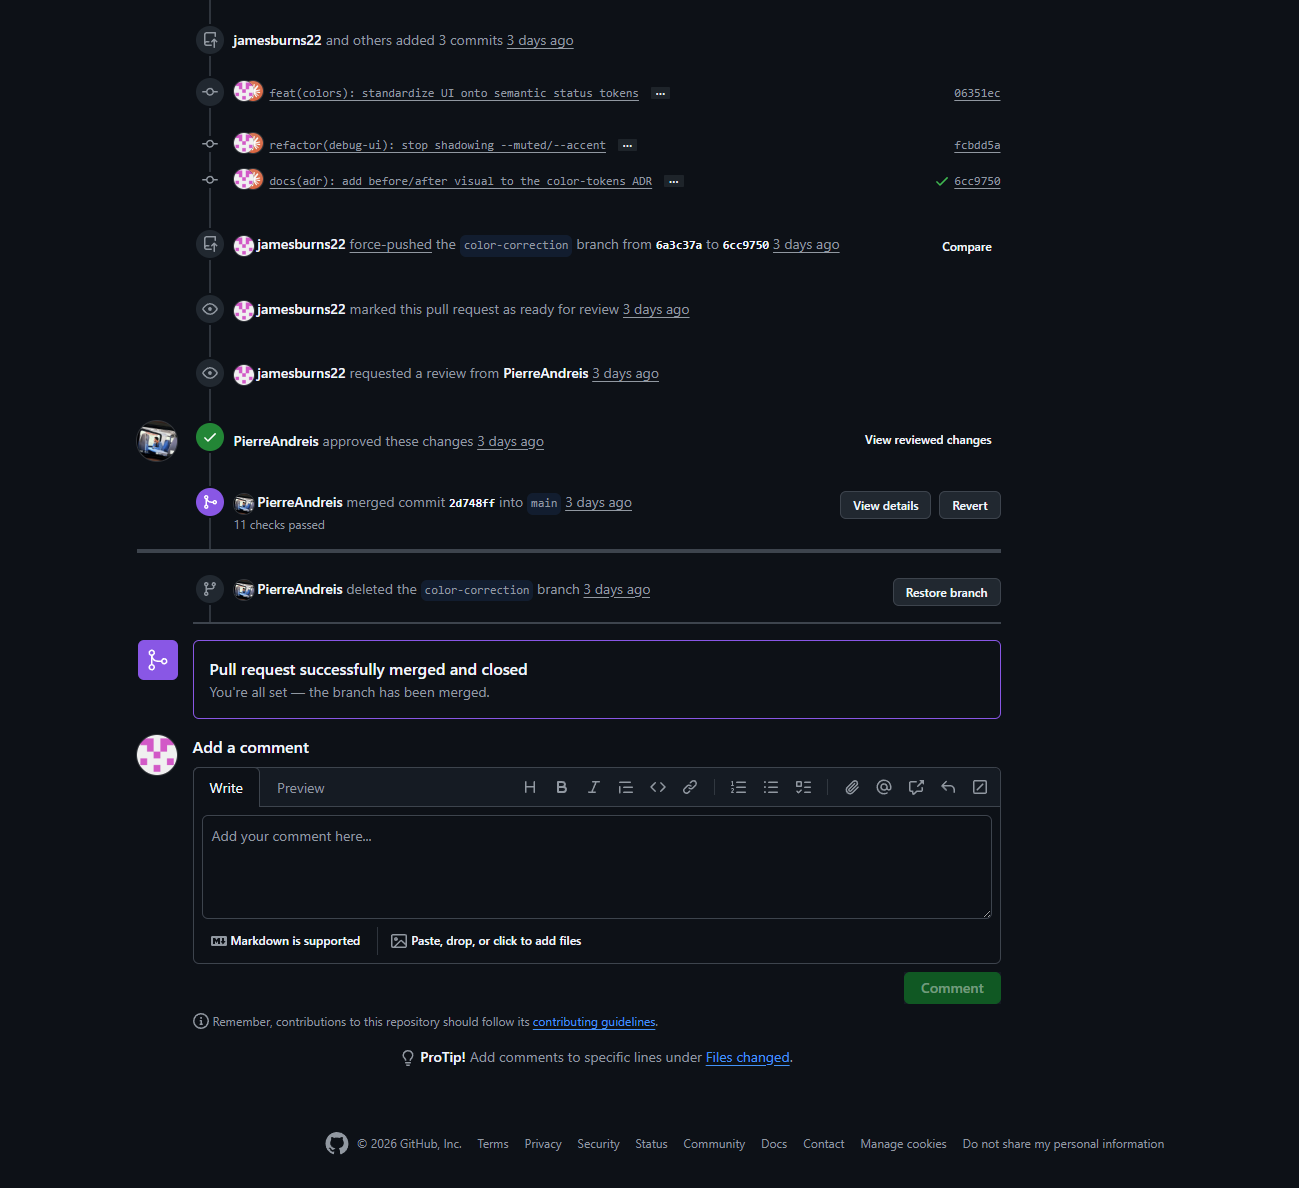Insert a task list
The image size is (1299, 1188).
click(x=803, y=788)
